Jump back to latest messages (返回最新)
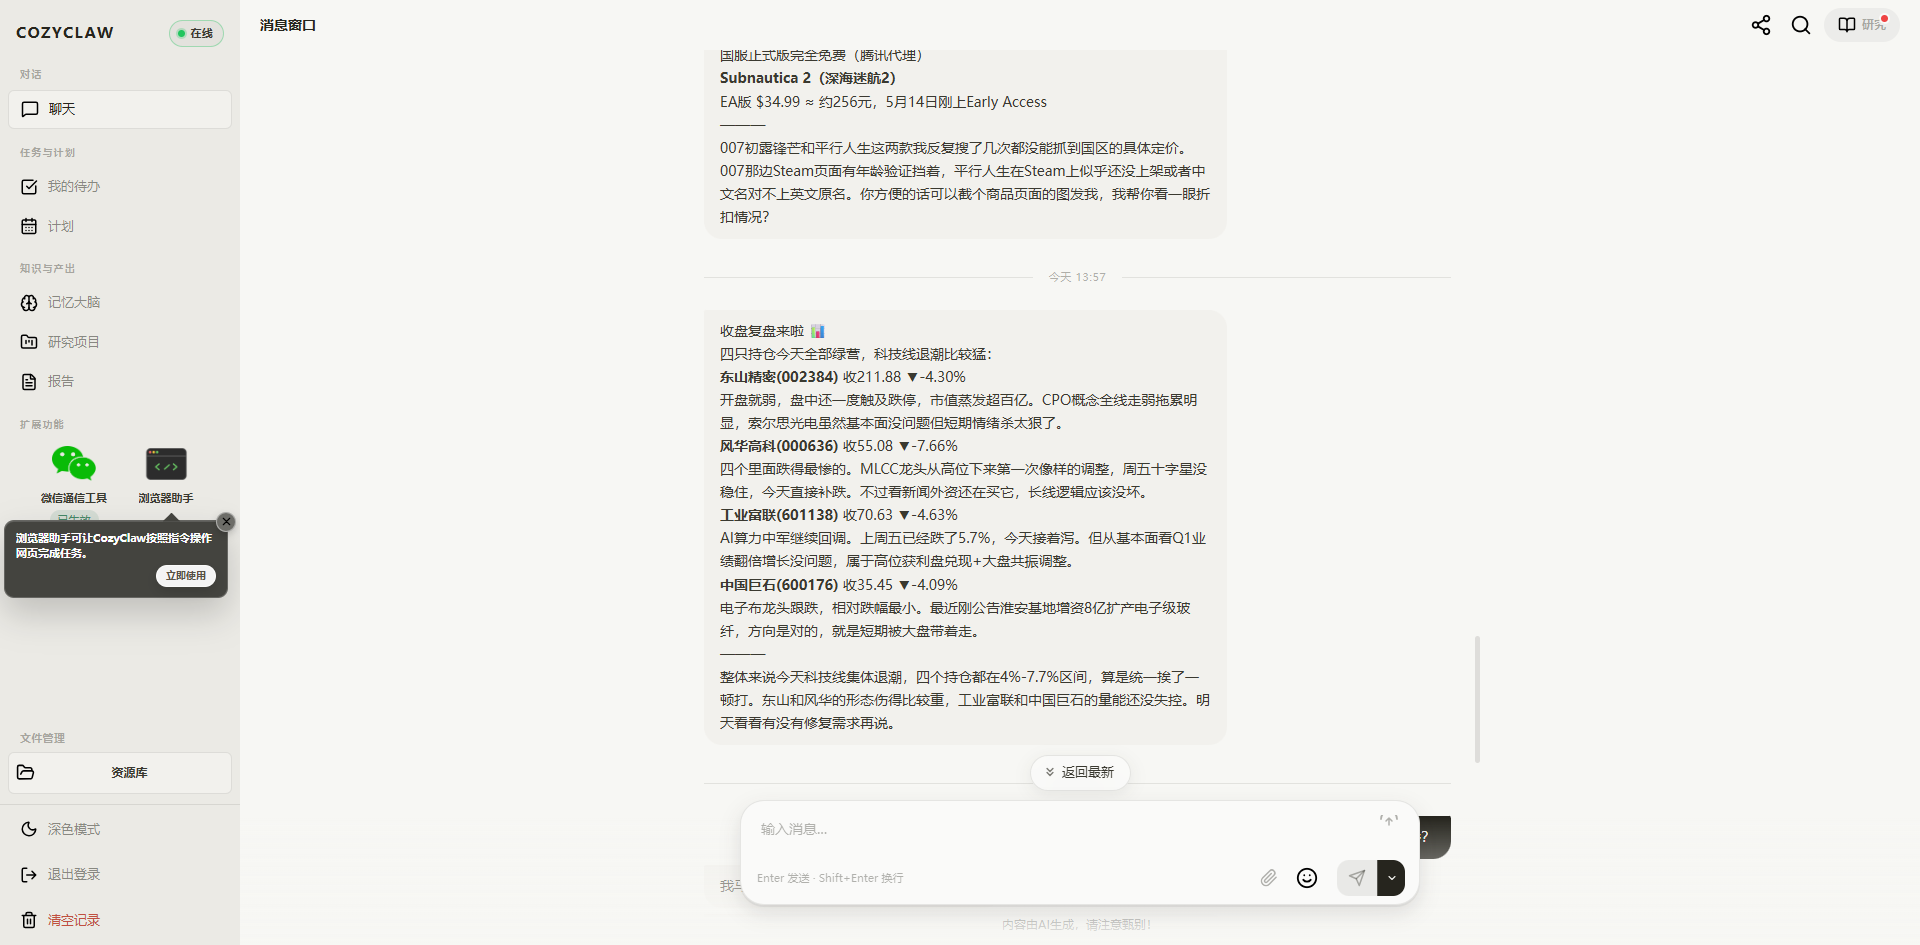 (x=1080, y=772)
